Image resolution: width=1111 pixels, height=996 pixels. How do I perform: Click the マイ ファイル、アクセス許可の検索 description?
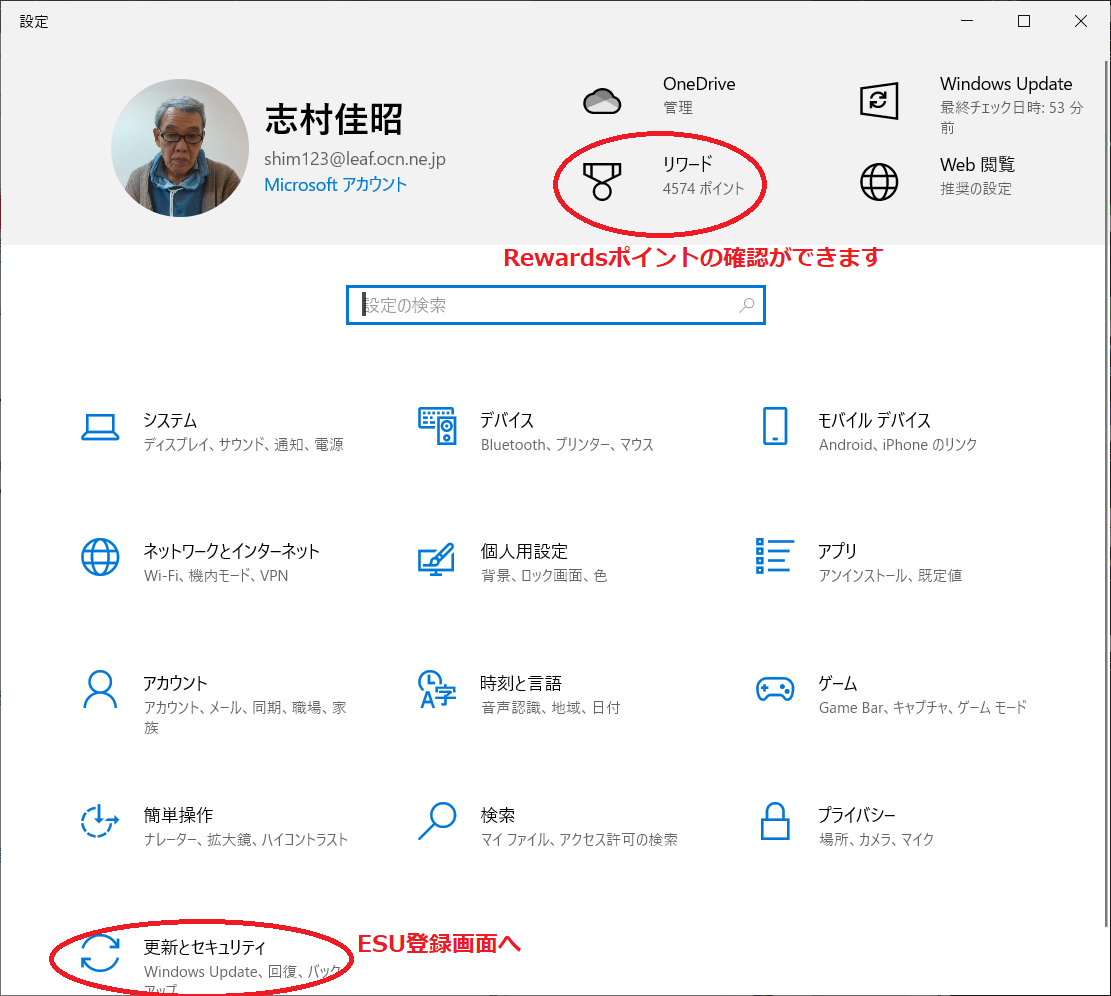579,839
